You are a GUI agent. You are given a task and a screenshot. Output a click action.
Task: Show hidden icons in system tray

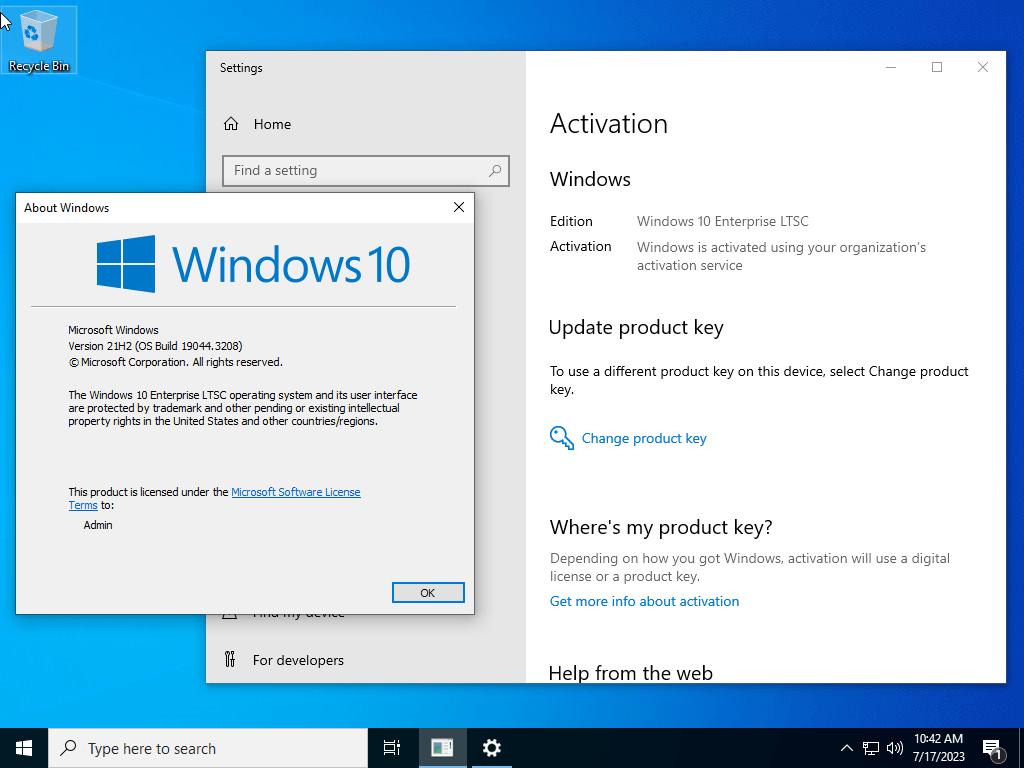coord(846,748)
